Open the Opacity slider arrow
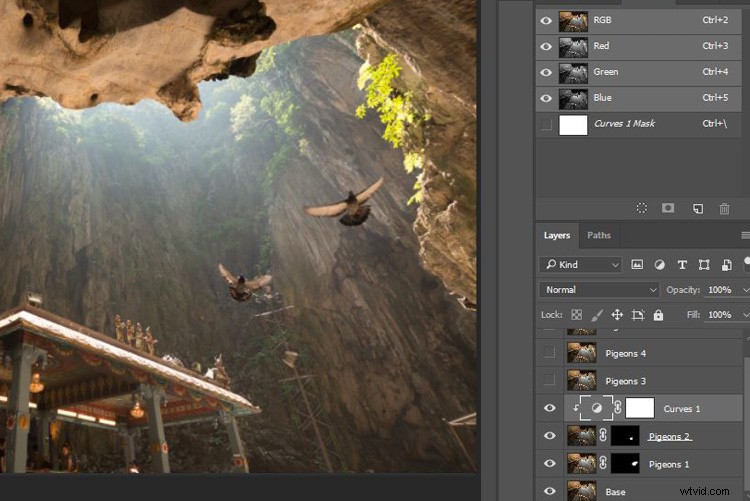 (745, 290)
